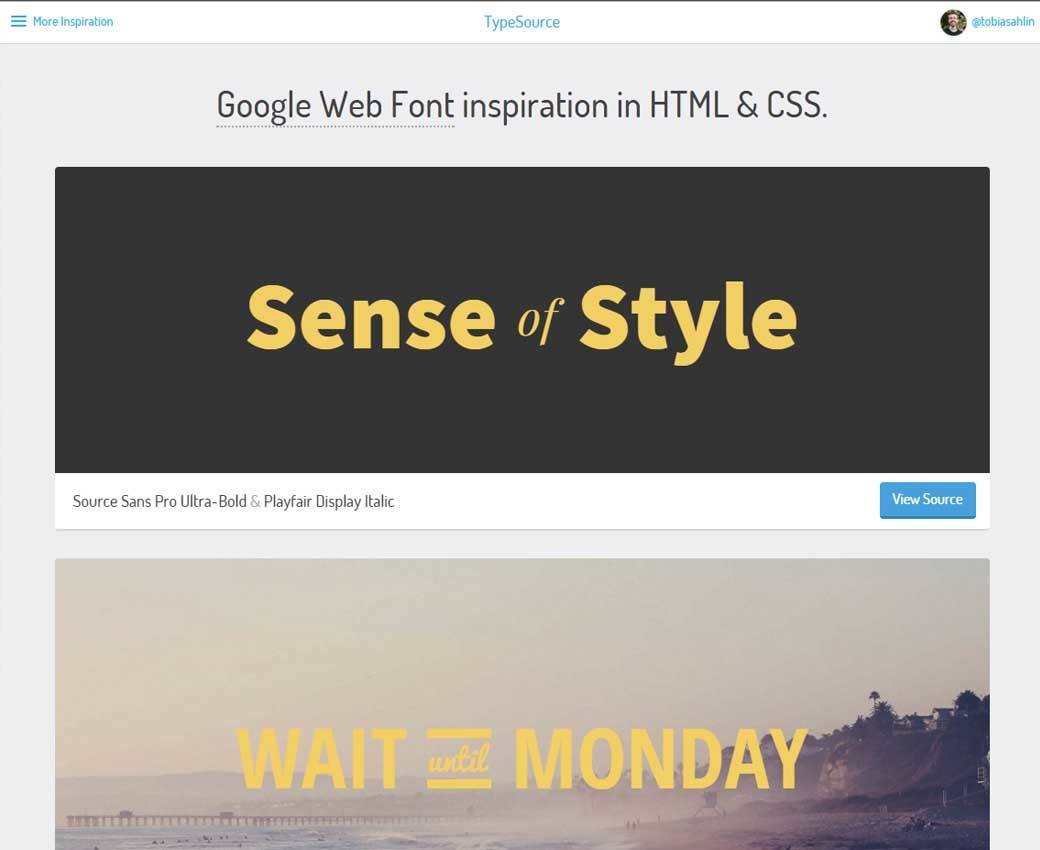This screenshot has height=850, width=1040.
Task: Open the @tobiasahlin profile link
Action: (1002, 22)
